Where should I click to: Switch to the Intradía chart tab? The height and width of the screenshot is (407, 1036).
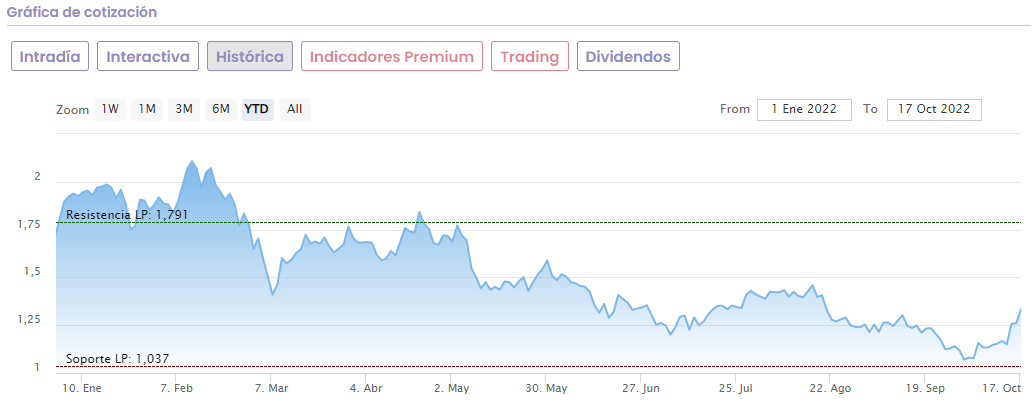[51, 56]
